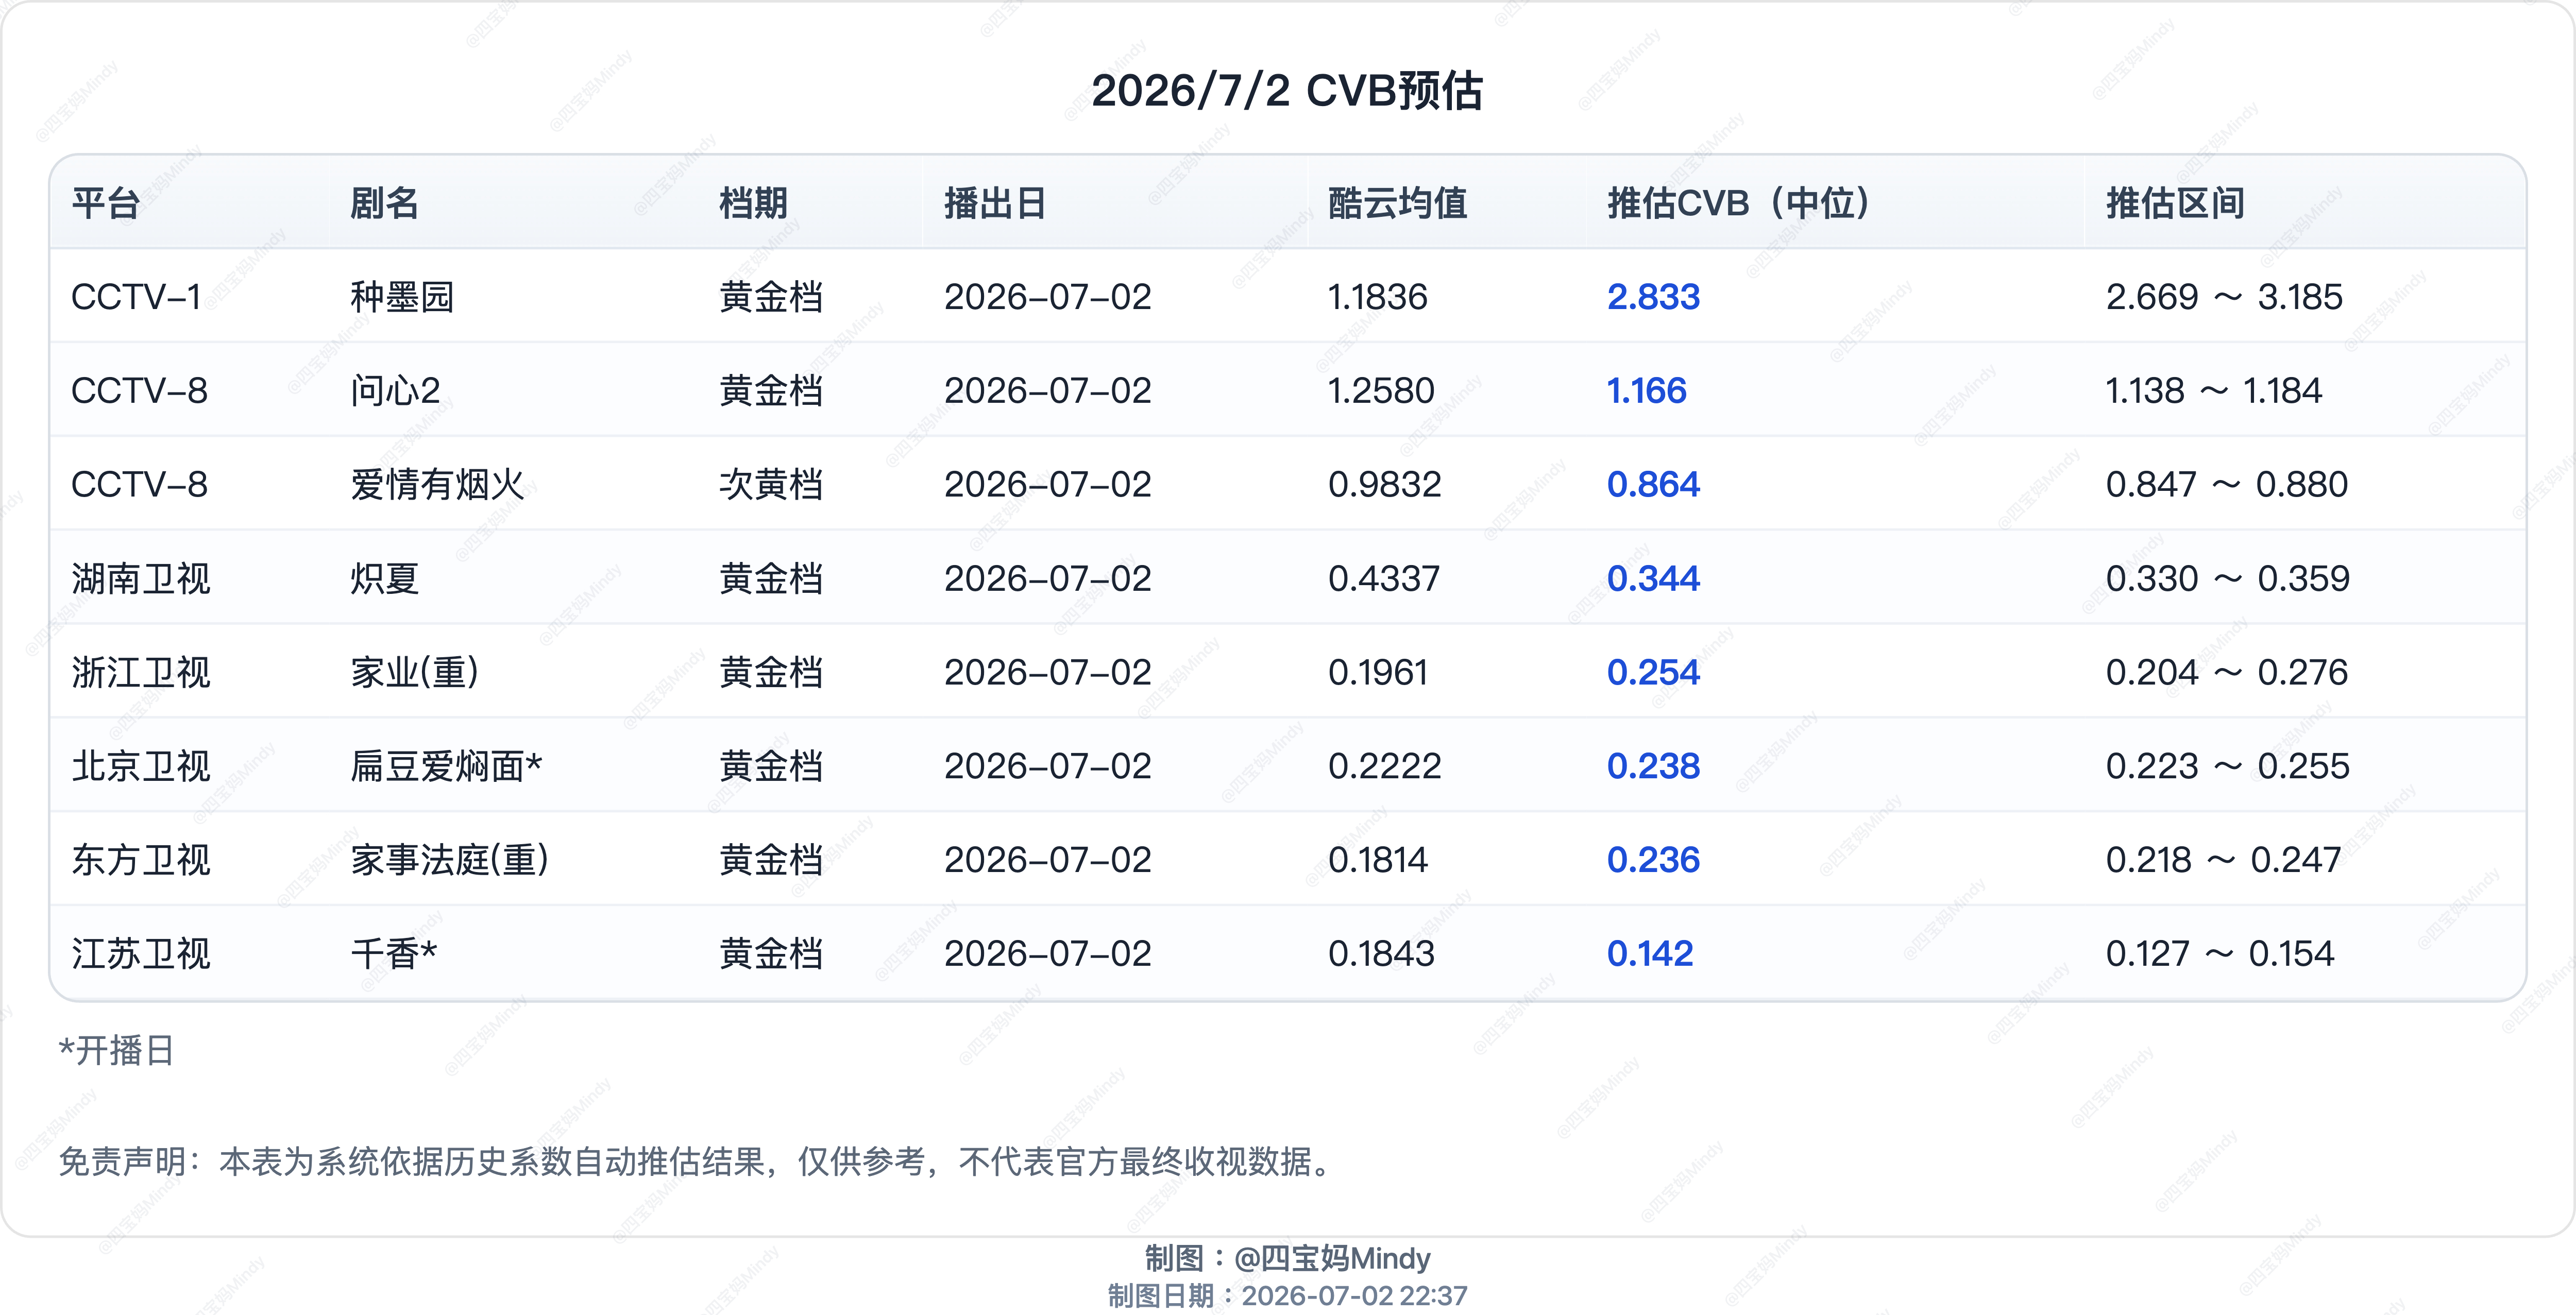Click the estimated CVB value 0.142
The height and width of the screenshot is (1315, 2576).
click(1650, 955)
